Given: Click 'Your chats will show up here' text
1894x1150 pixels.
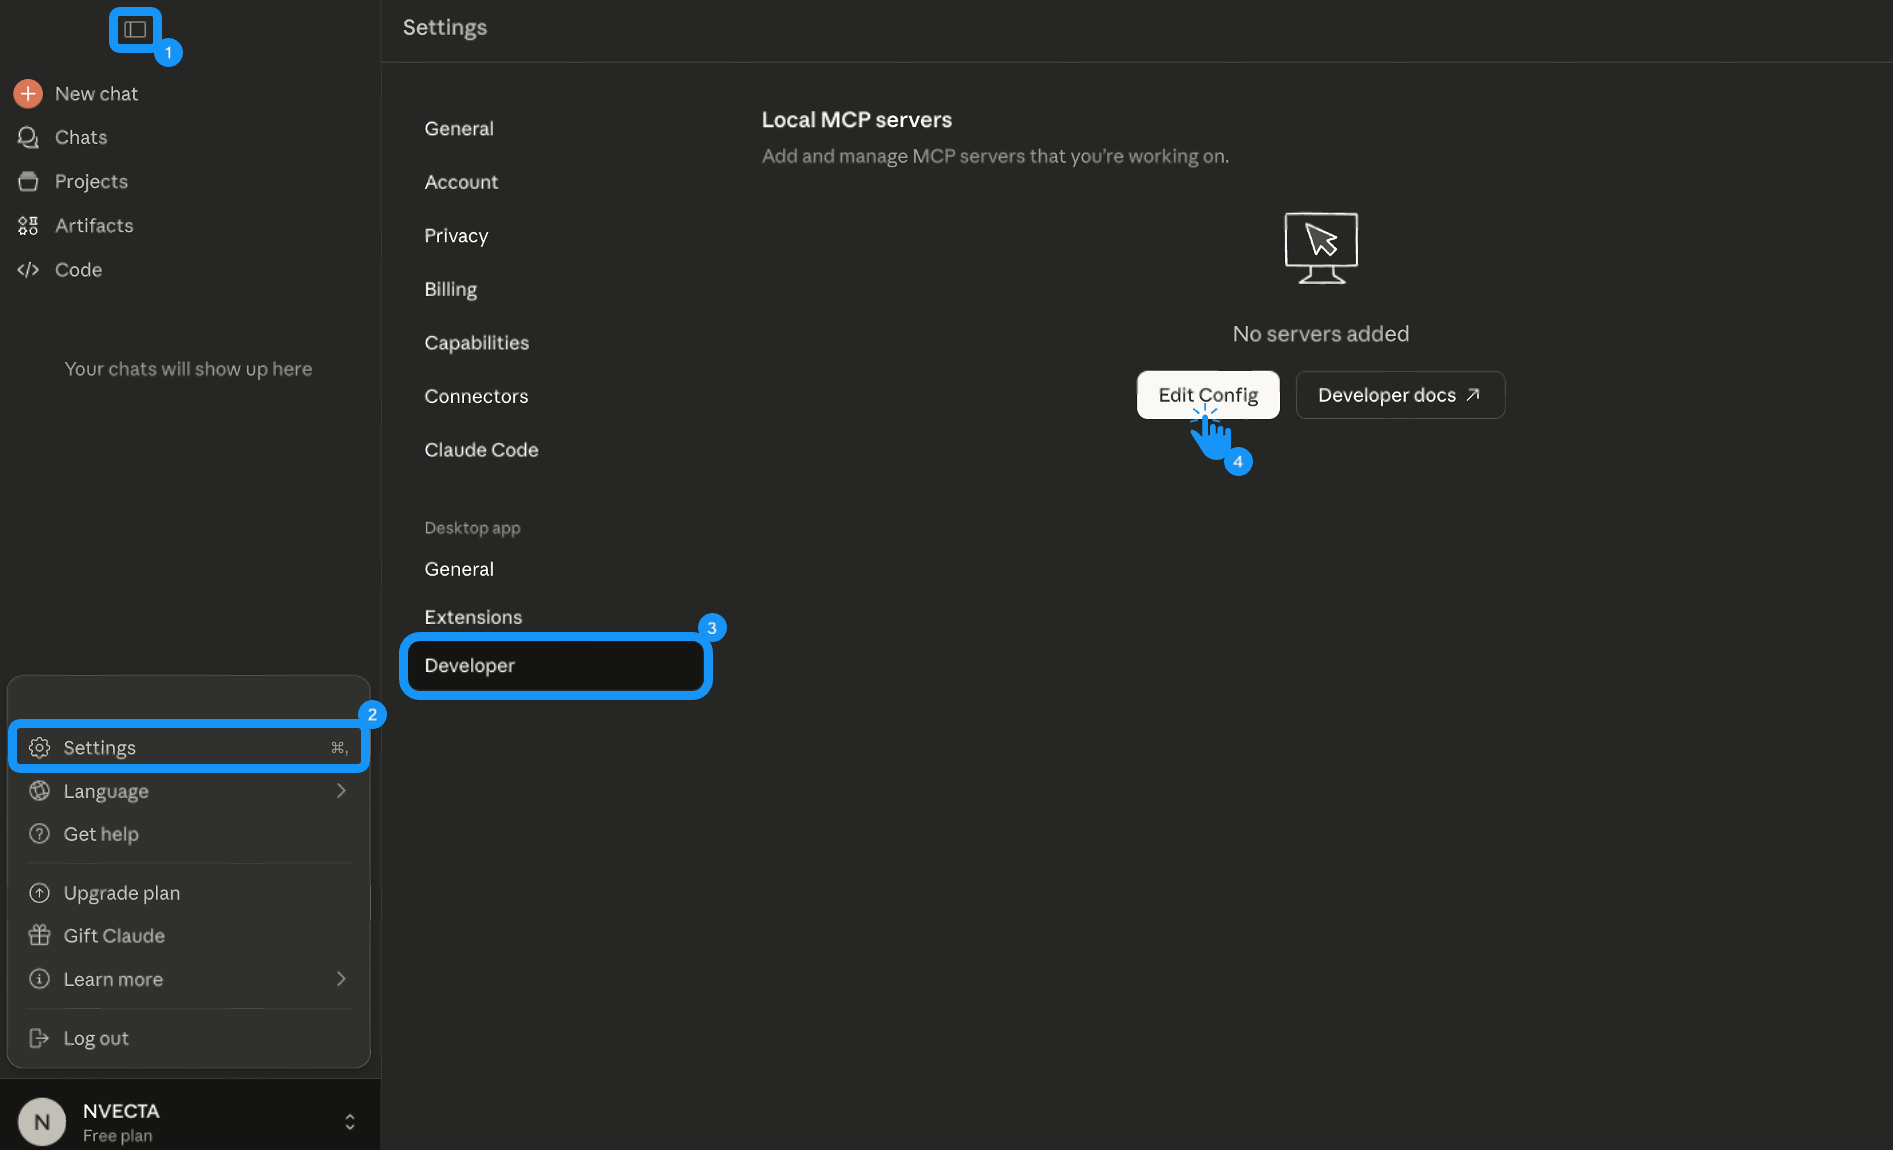Looking at the screenshot, I should (188, 369).
